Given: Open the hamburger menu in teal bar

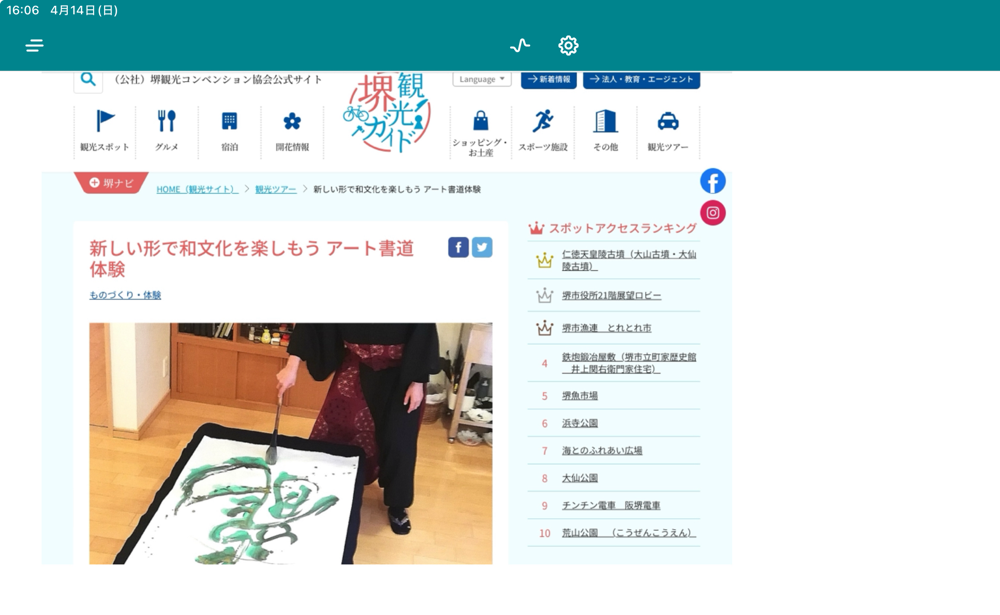Looking at the screenshot, I should tap(34, 45).
